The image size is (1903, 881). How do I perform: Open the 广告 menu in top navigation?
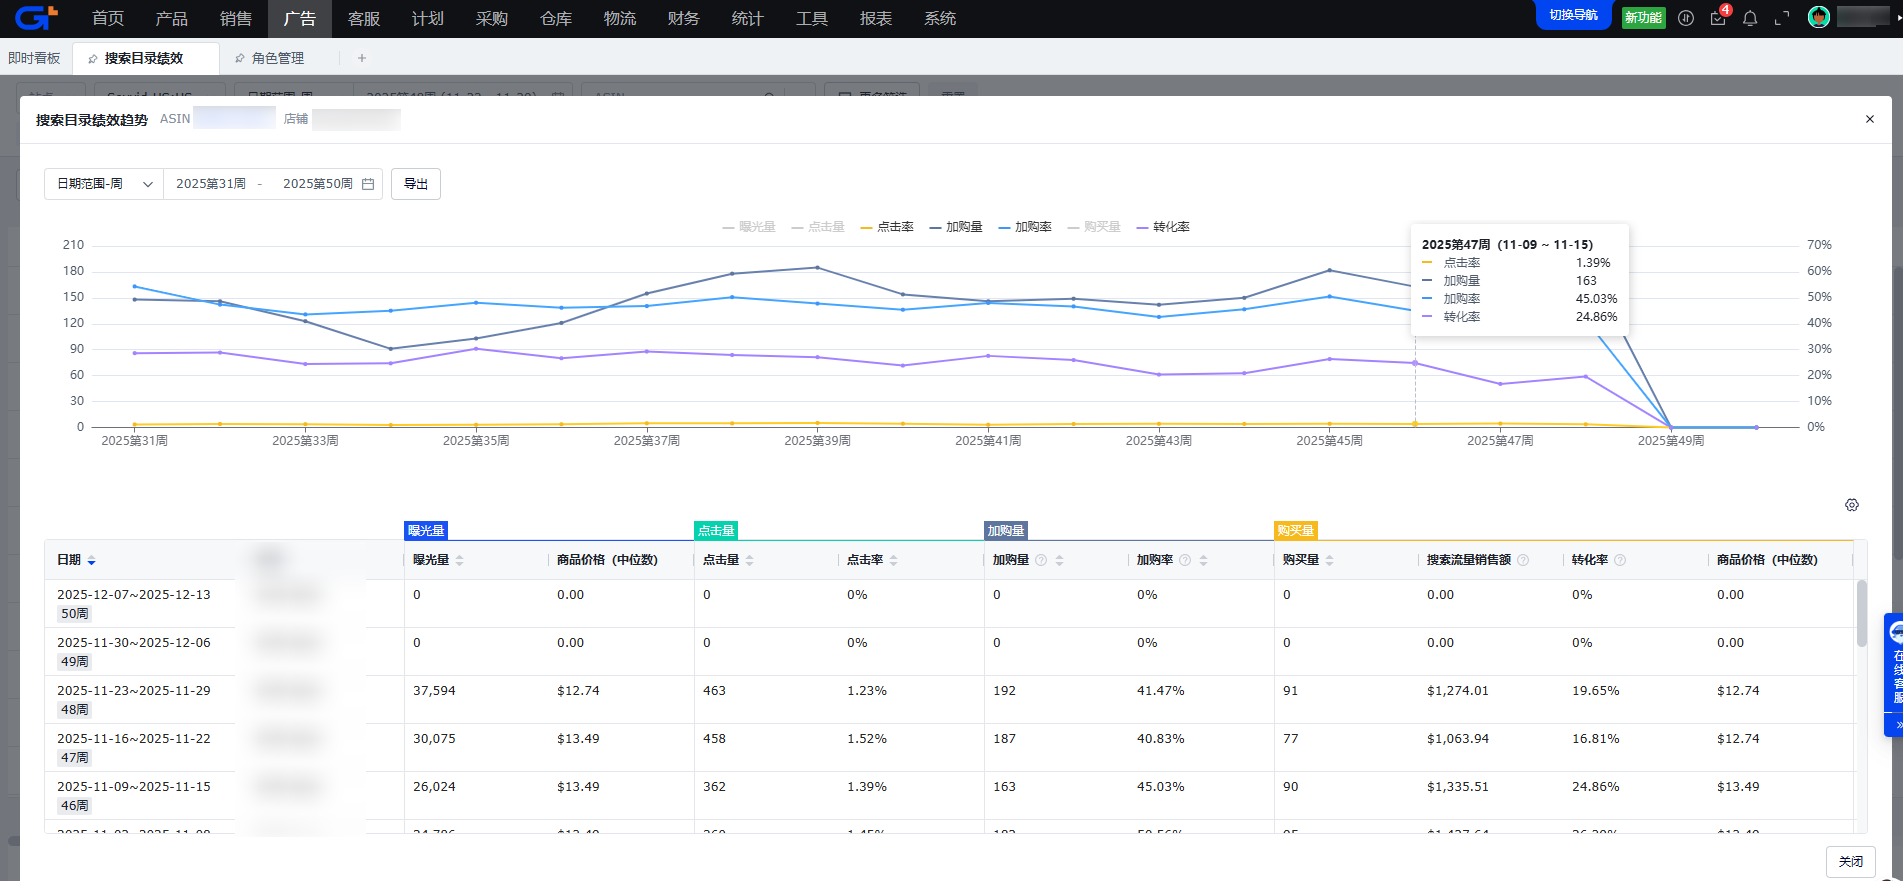tap(299, 19)
